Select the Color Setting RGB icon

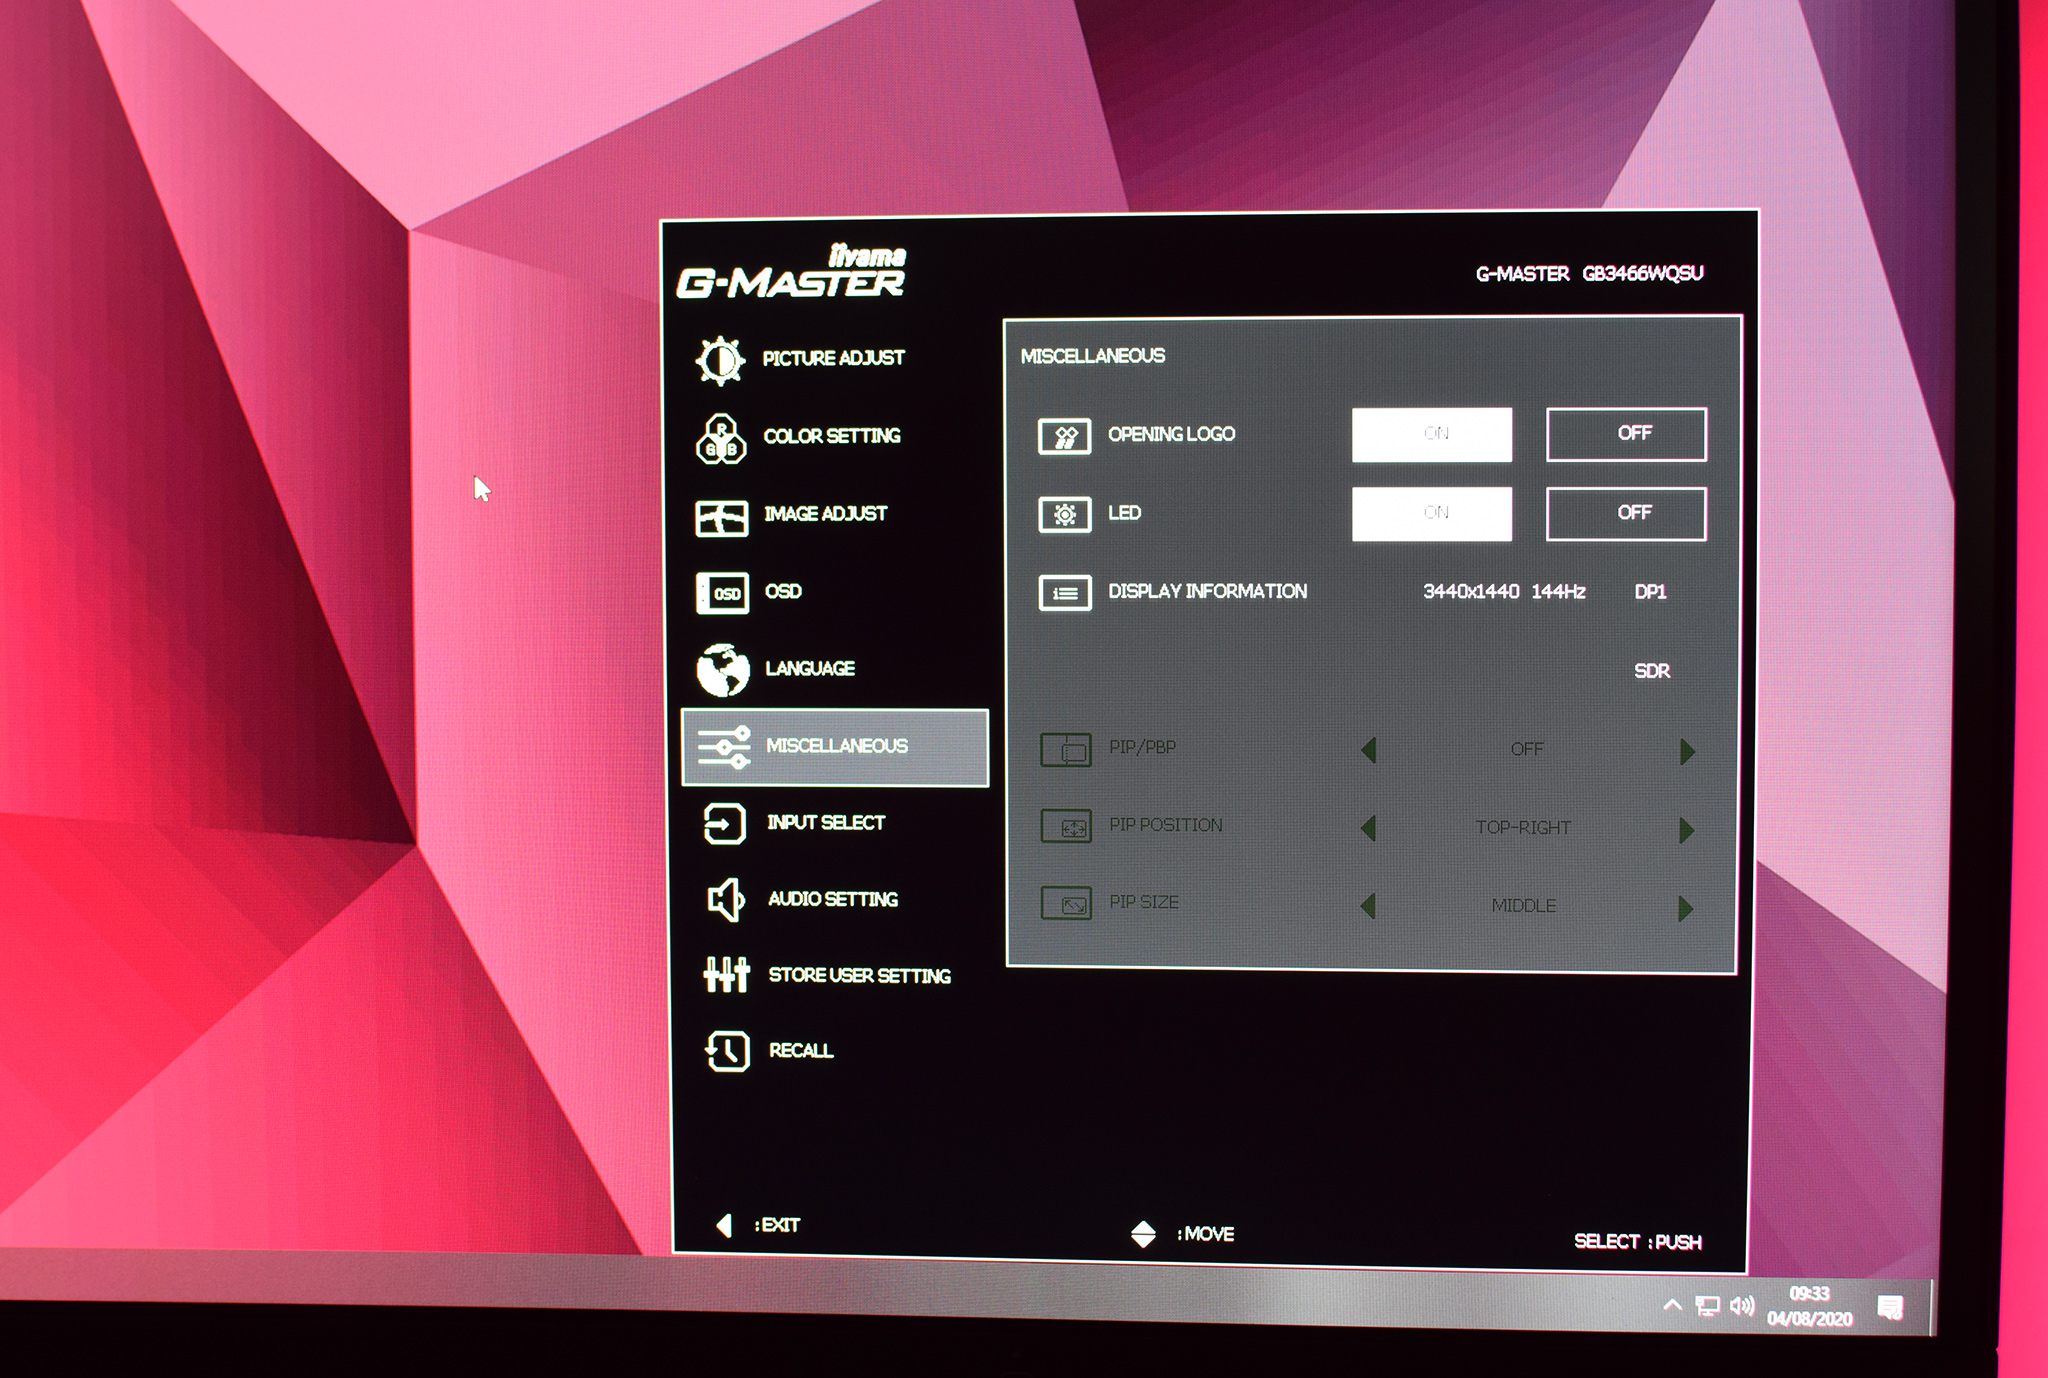(720, 439)
